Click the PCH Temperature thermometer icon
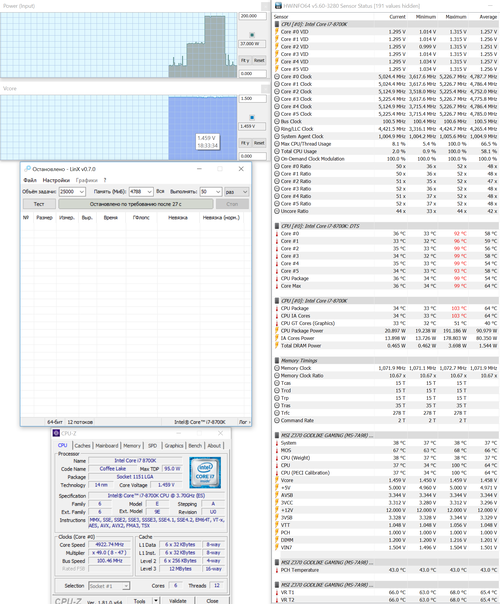Image resolution: width=500 pixels, height=604 pixels. [x=277, y=570]
